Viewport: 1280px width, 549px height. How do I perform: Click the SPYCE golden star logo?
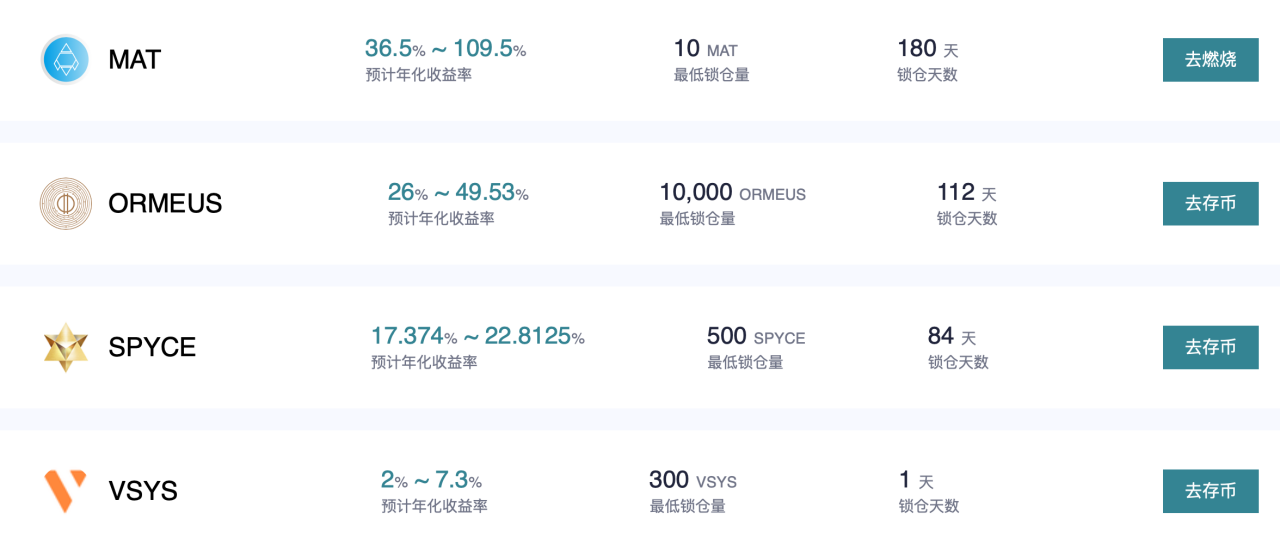pos(66,347)
